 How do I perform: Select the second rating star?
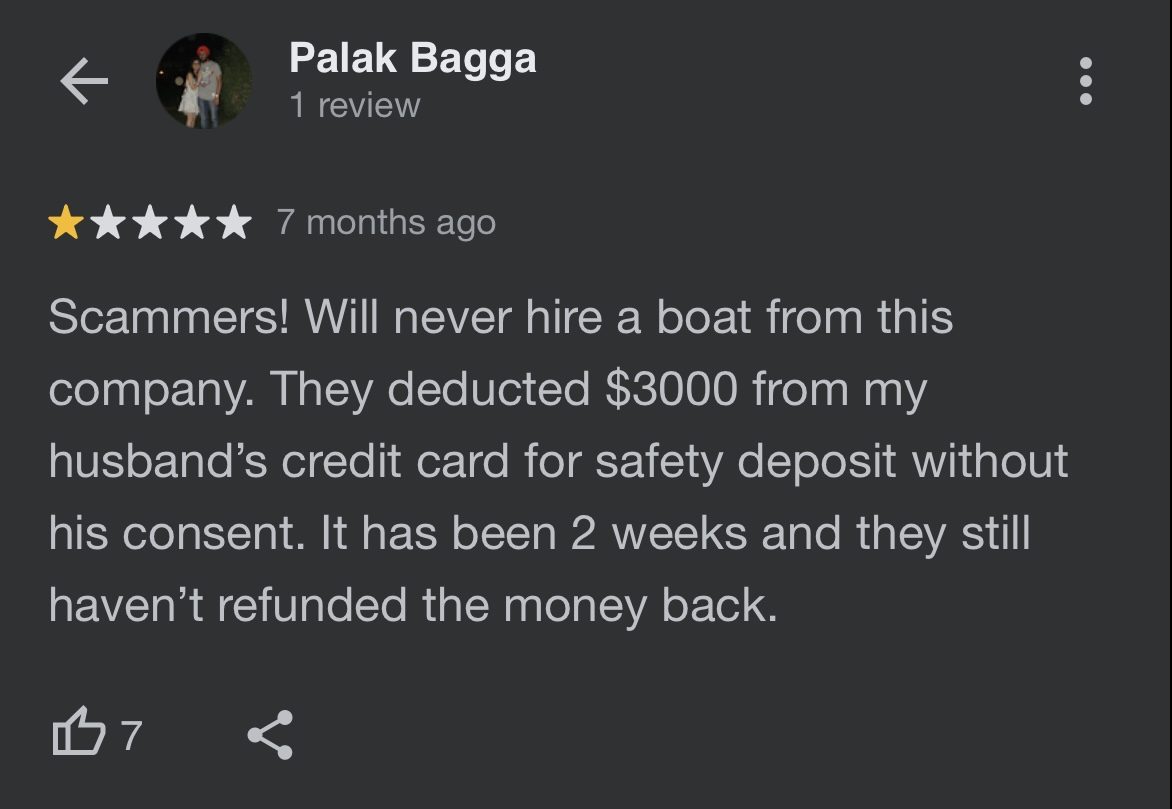point(108,222)
